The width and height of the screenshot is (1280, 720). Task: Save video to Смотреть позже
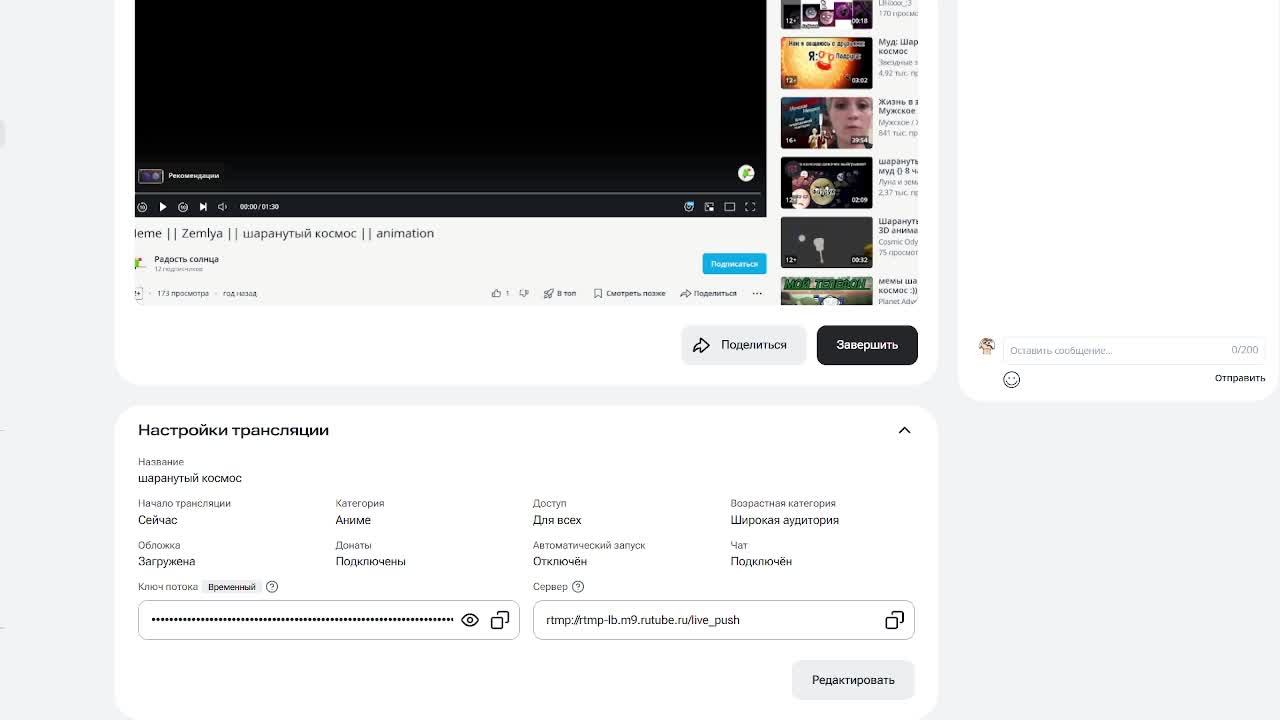(629, 293)
